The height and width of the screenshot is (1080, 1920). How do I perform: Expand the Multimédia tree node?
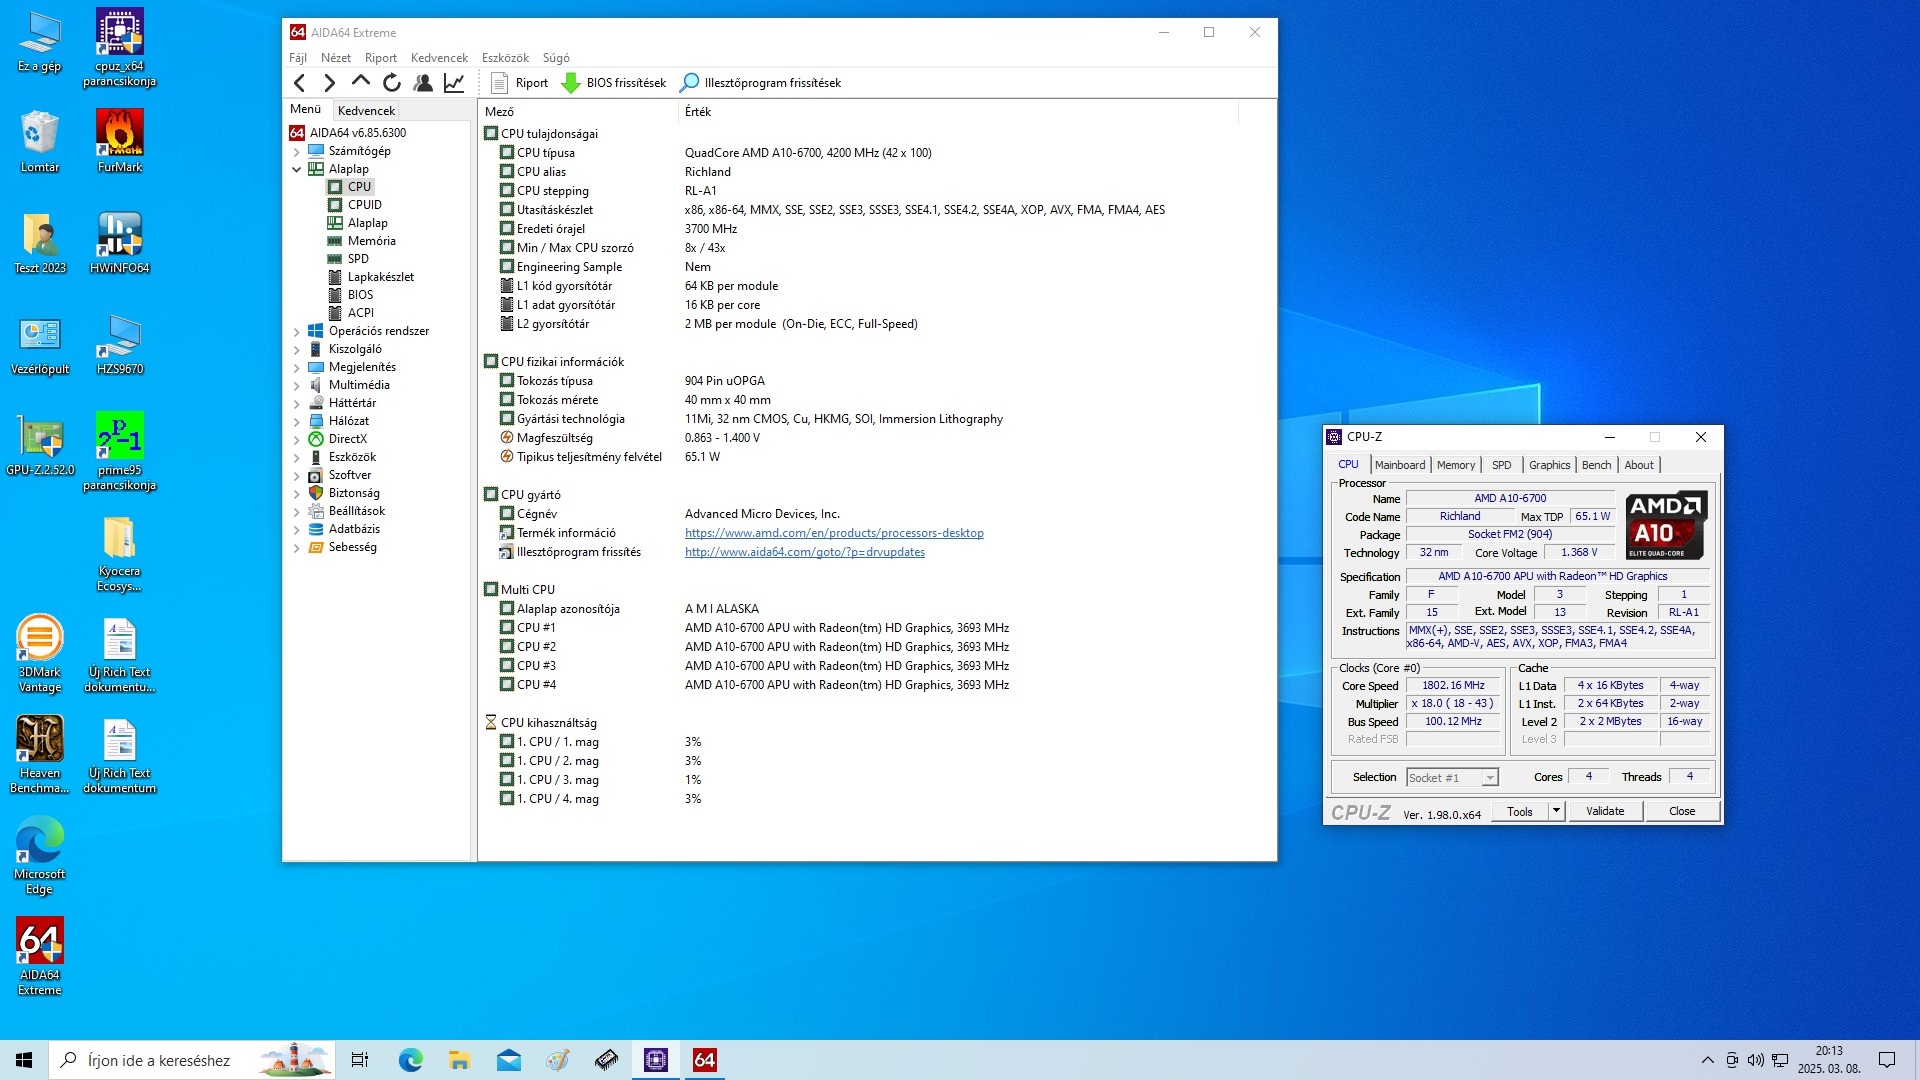click(297, 386)
